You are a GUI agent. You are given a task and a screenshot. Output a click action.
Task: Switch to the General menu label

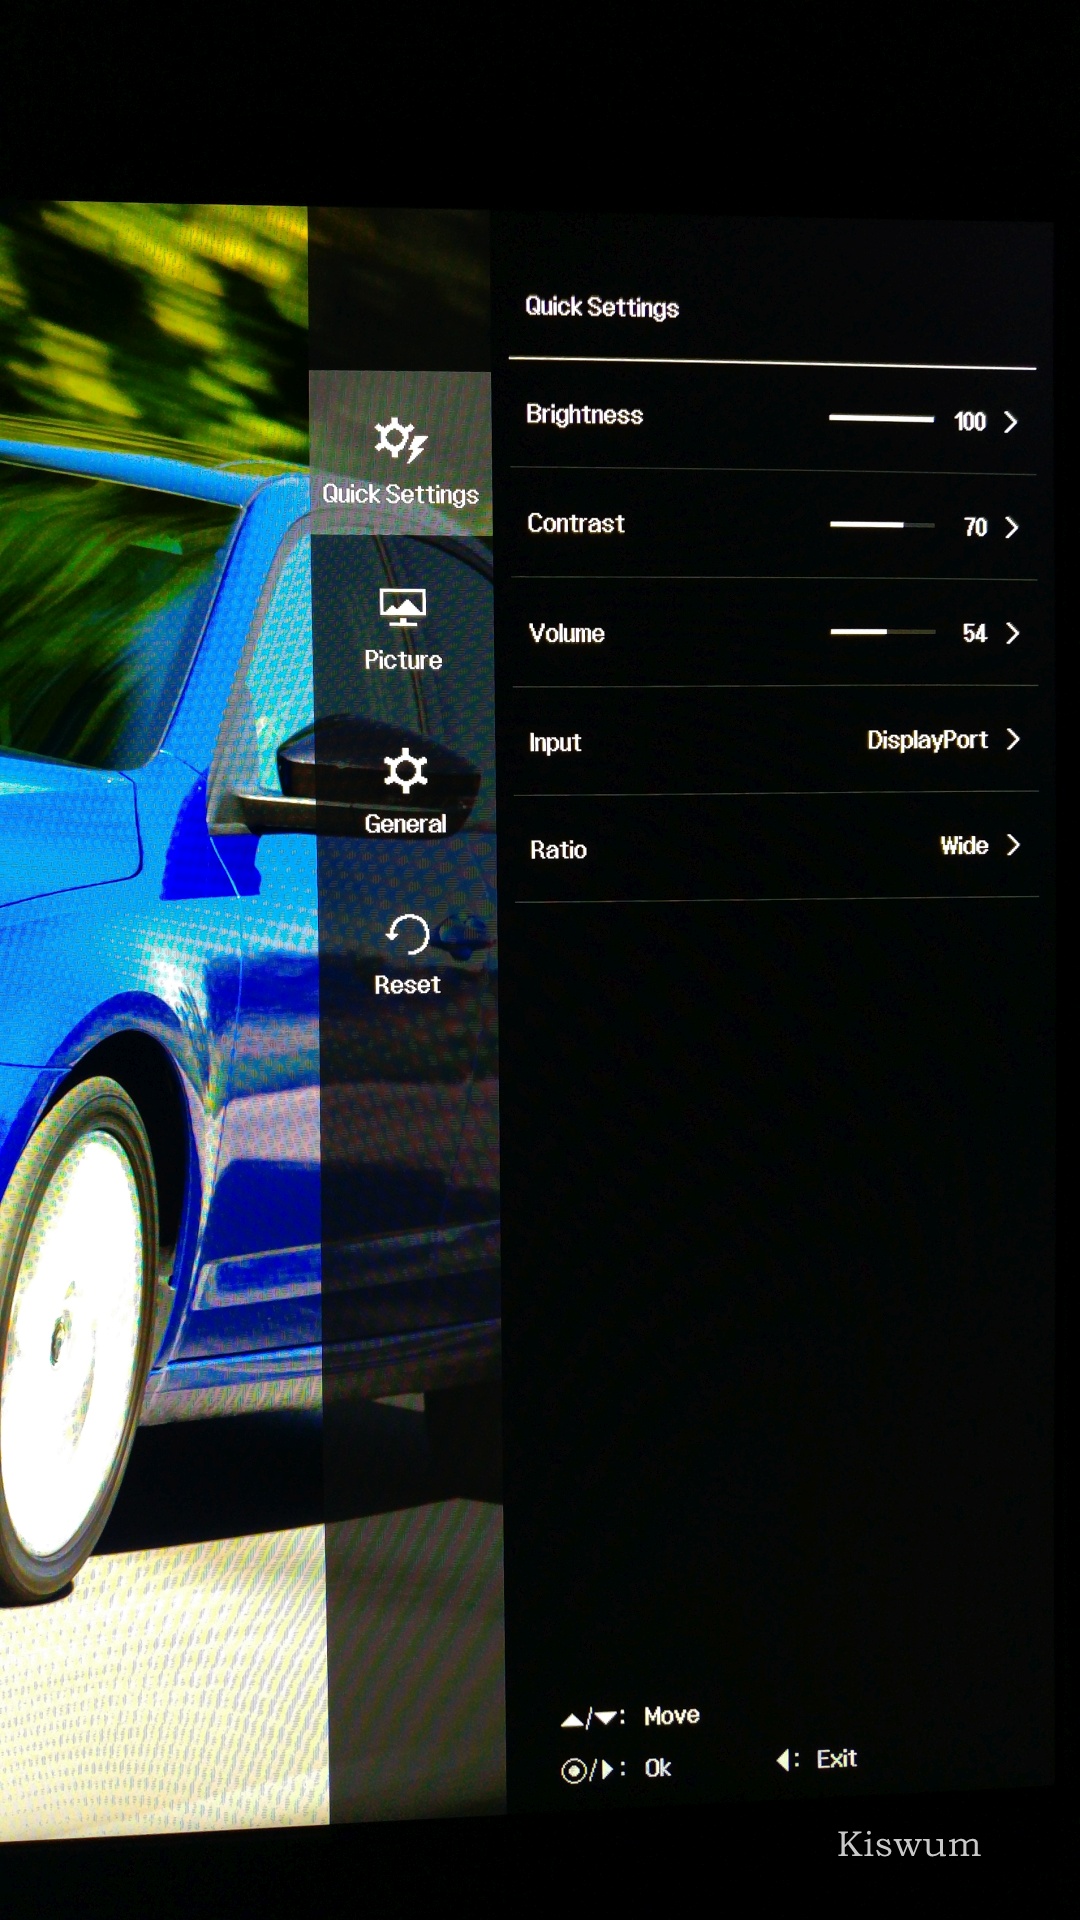point(405,824)
